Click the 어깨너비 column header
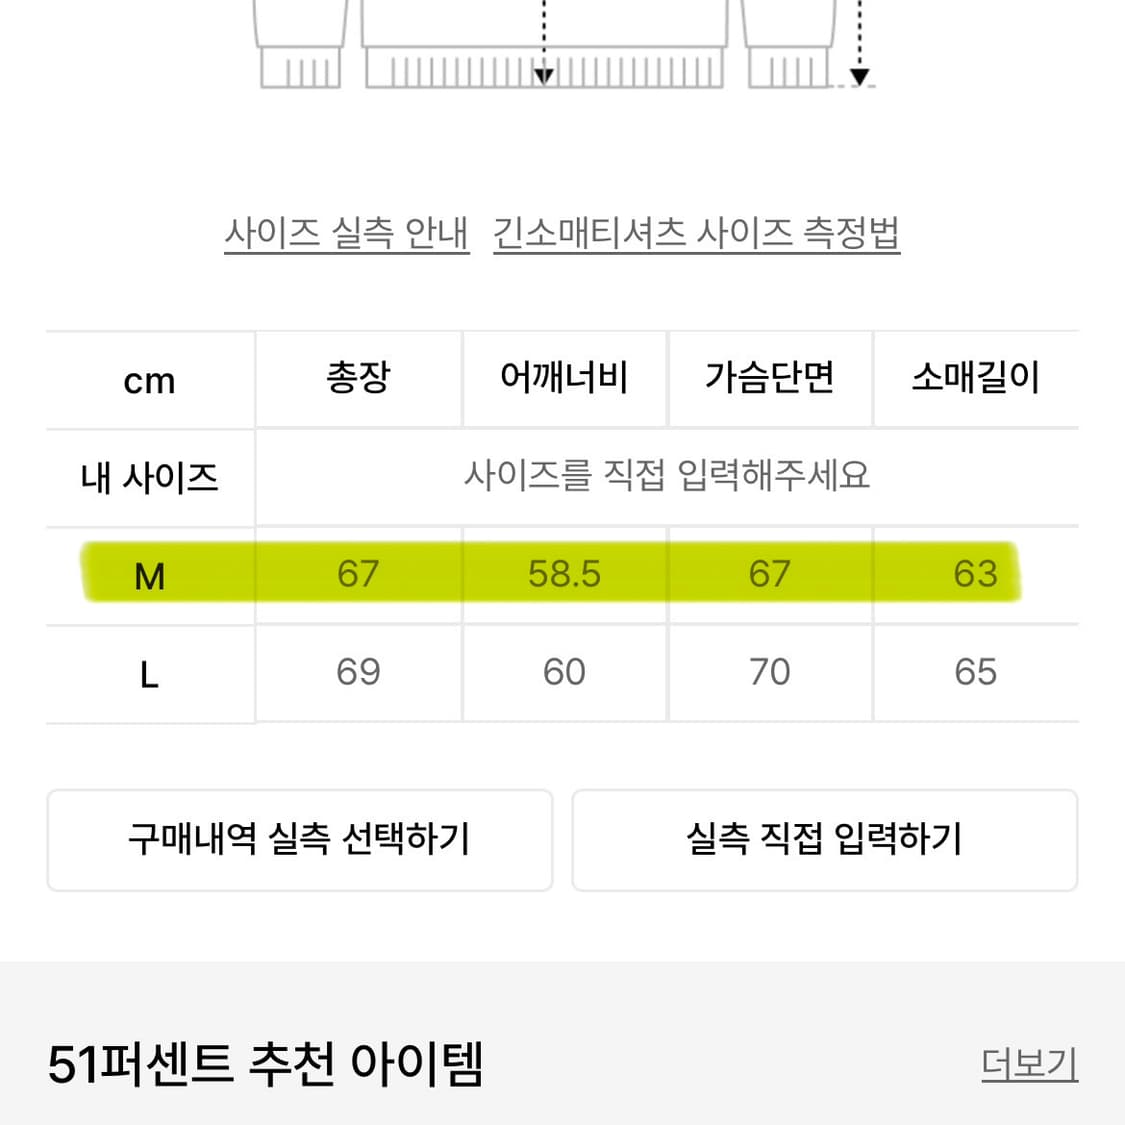1125x1125 pixels. pyautogui.click(x=565, y=379)
